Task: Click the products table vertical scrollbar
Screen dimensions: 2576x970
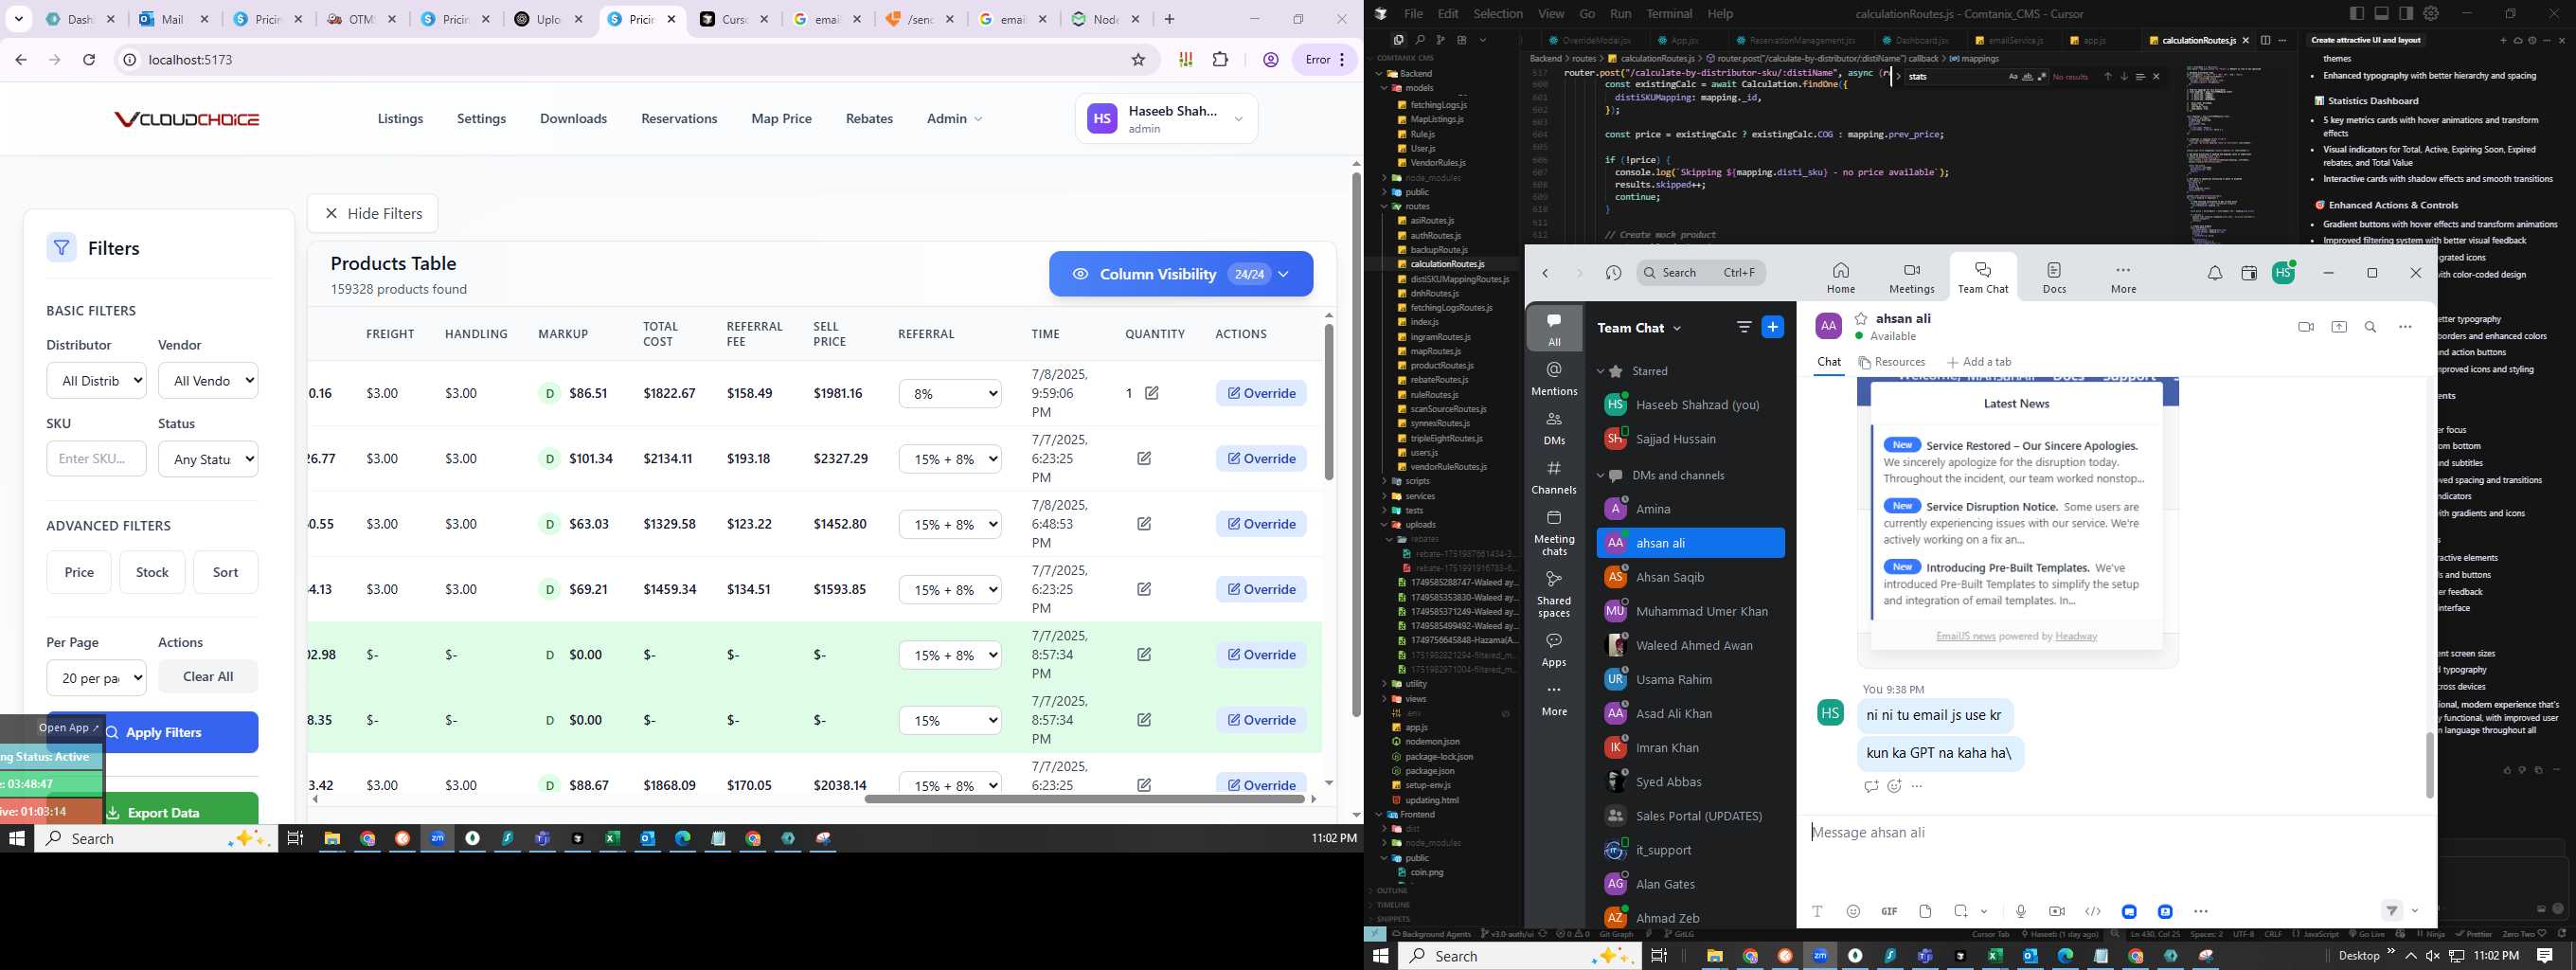Action: click(1329, 402)
